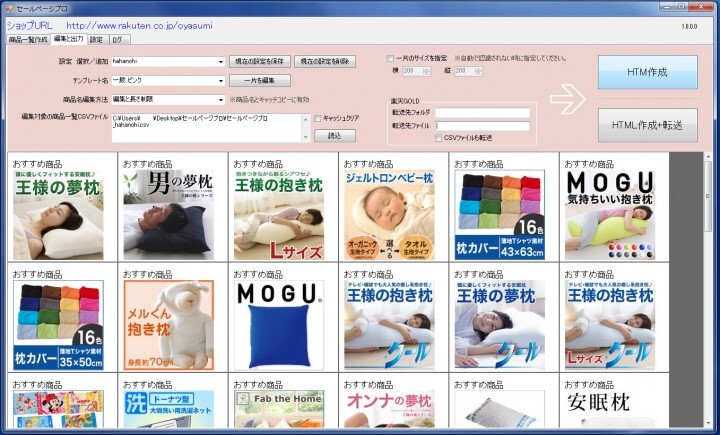This screenshot has width=720, height=435.
Task: Select the 王様の夢枕 クール thumbnail
Action: (x=500, y=325)
